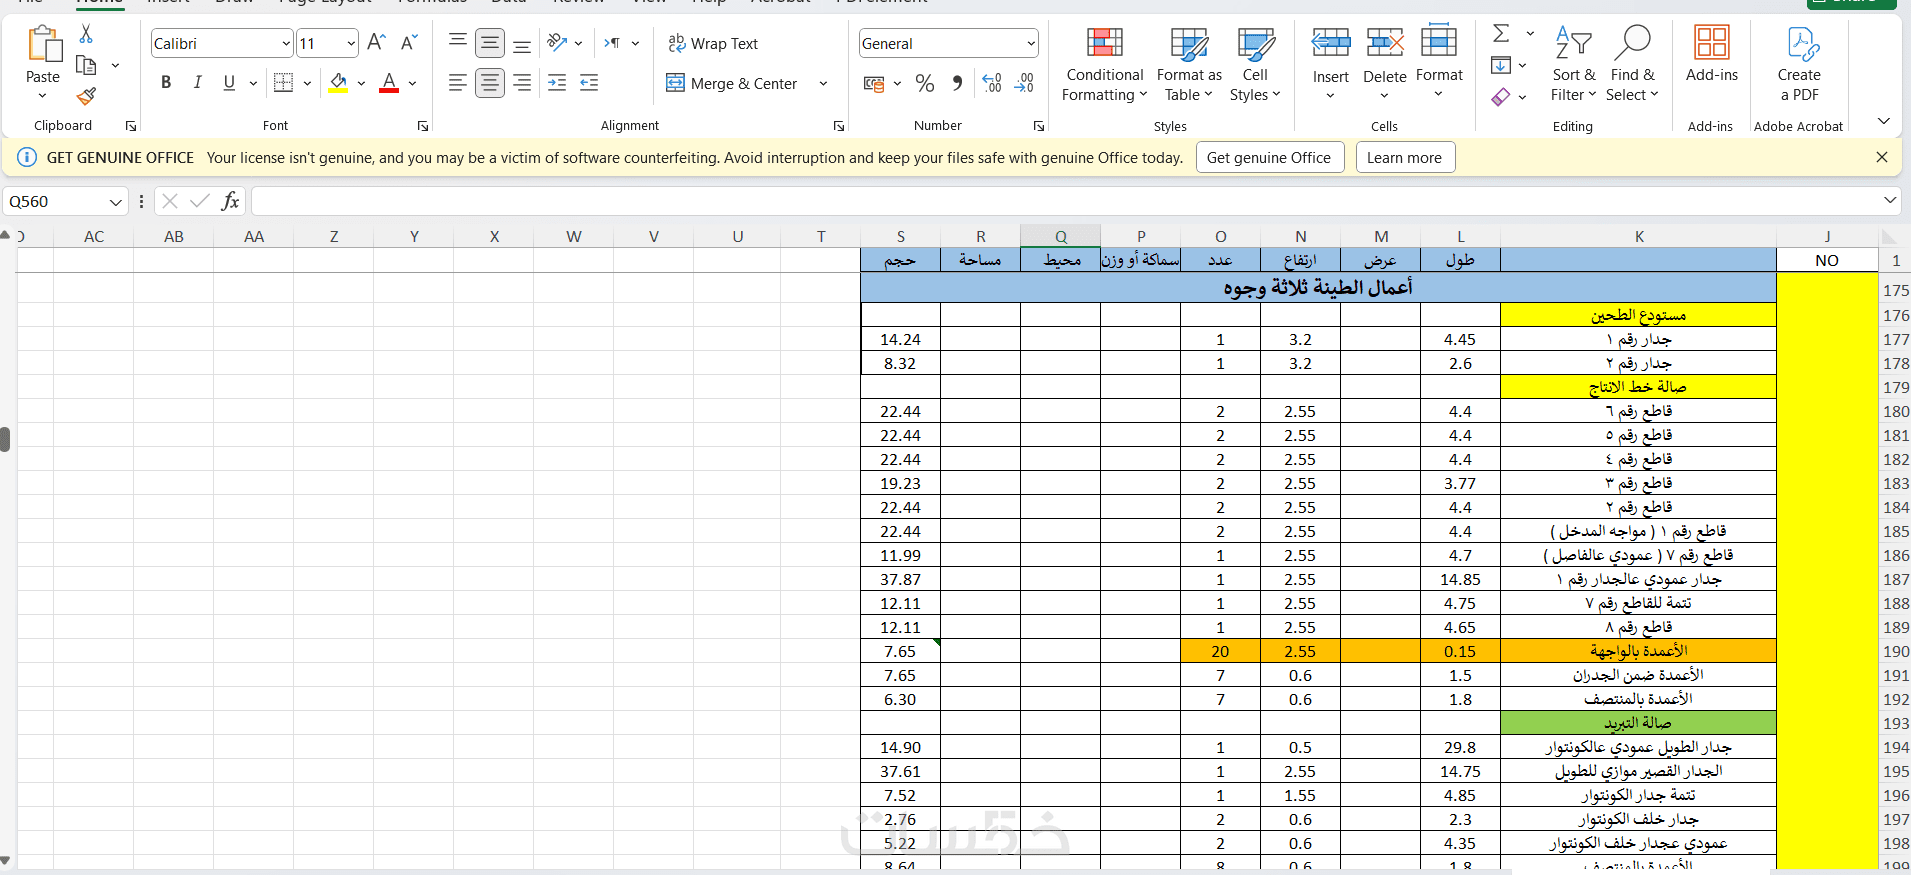Click the Merge & Center button
The height and width of the screenshot is (875, 1911).
tap(732, 84)
